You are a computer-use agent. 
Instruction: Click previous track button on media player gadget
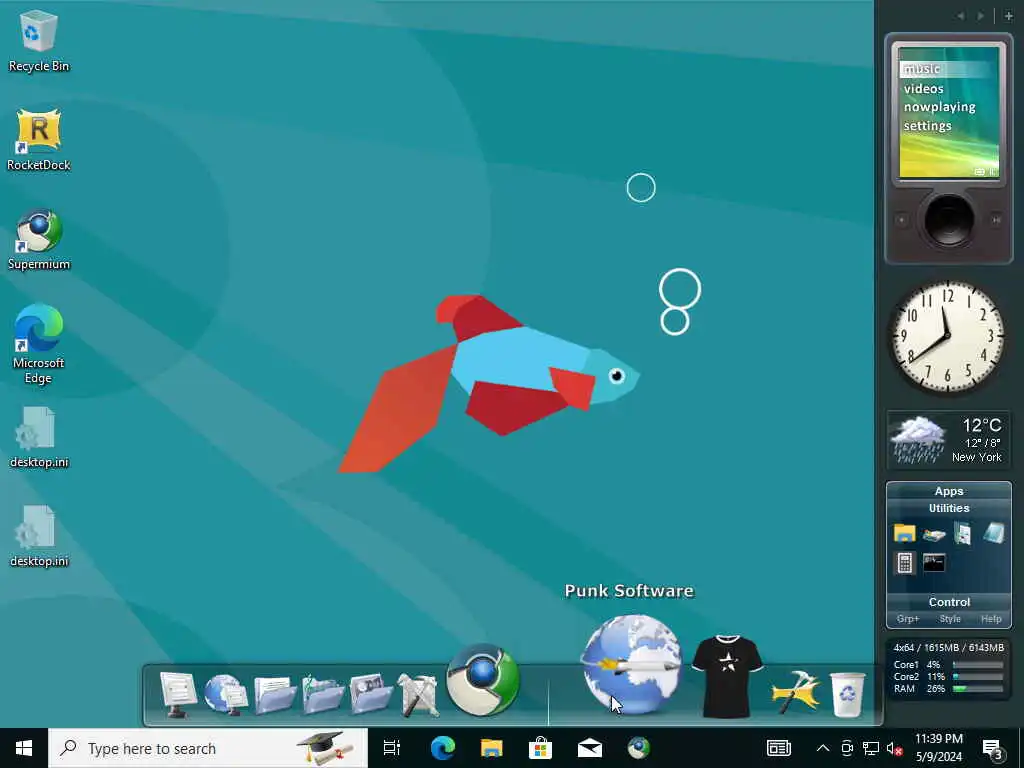(902, 220)
